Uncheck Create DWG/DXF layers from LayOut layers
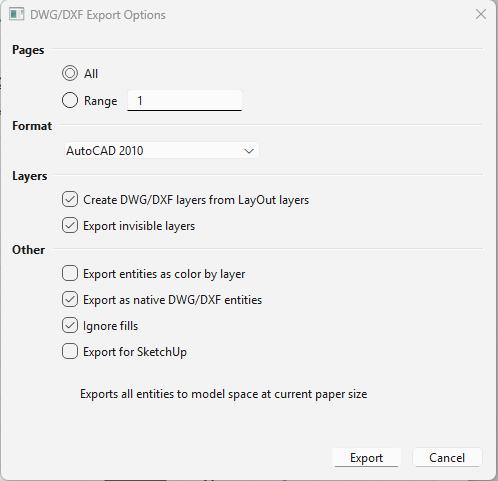Screen dimensions: 498x481 click(x=70, y=199)
